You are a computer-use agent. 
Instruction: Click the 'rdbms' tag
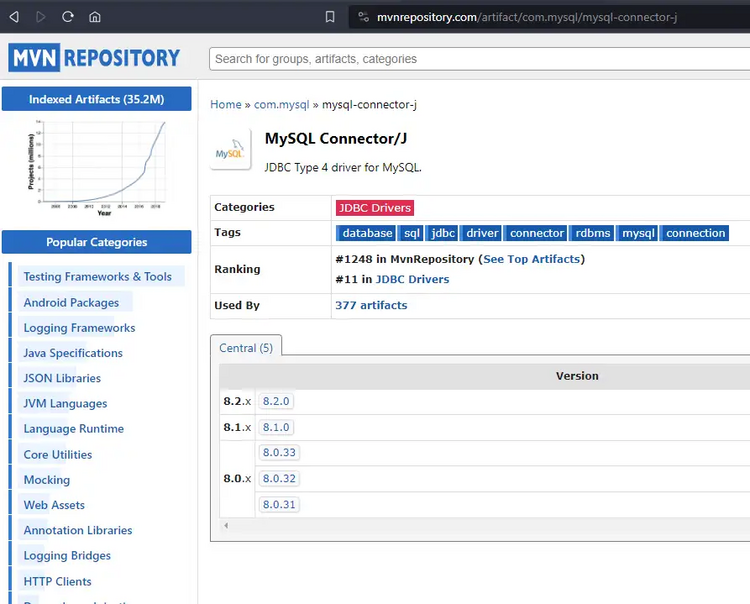click(593, 233)
